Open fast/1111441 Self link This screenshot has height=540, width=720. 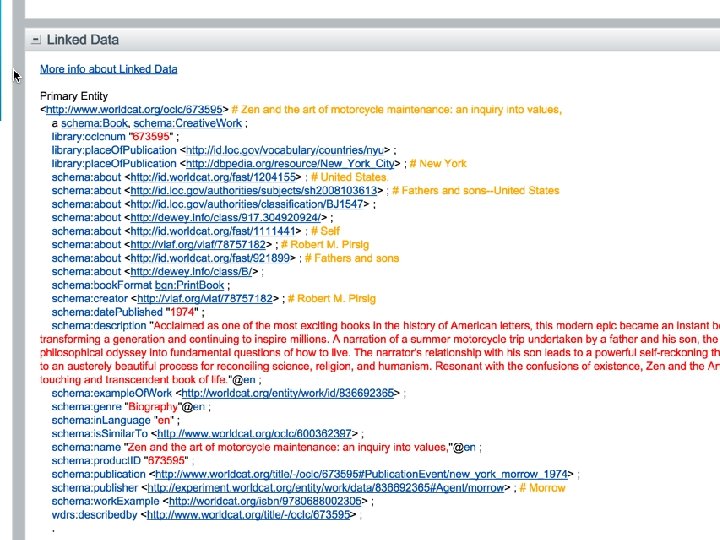(x=213, y=231)
